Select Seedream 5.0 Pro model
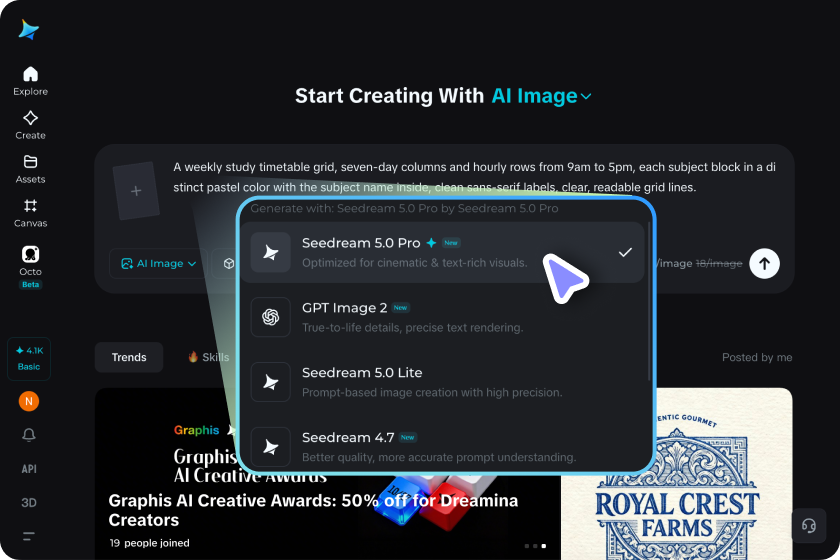The image size is (840, 560). 442,252
